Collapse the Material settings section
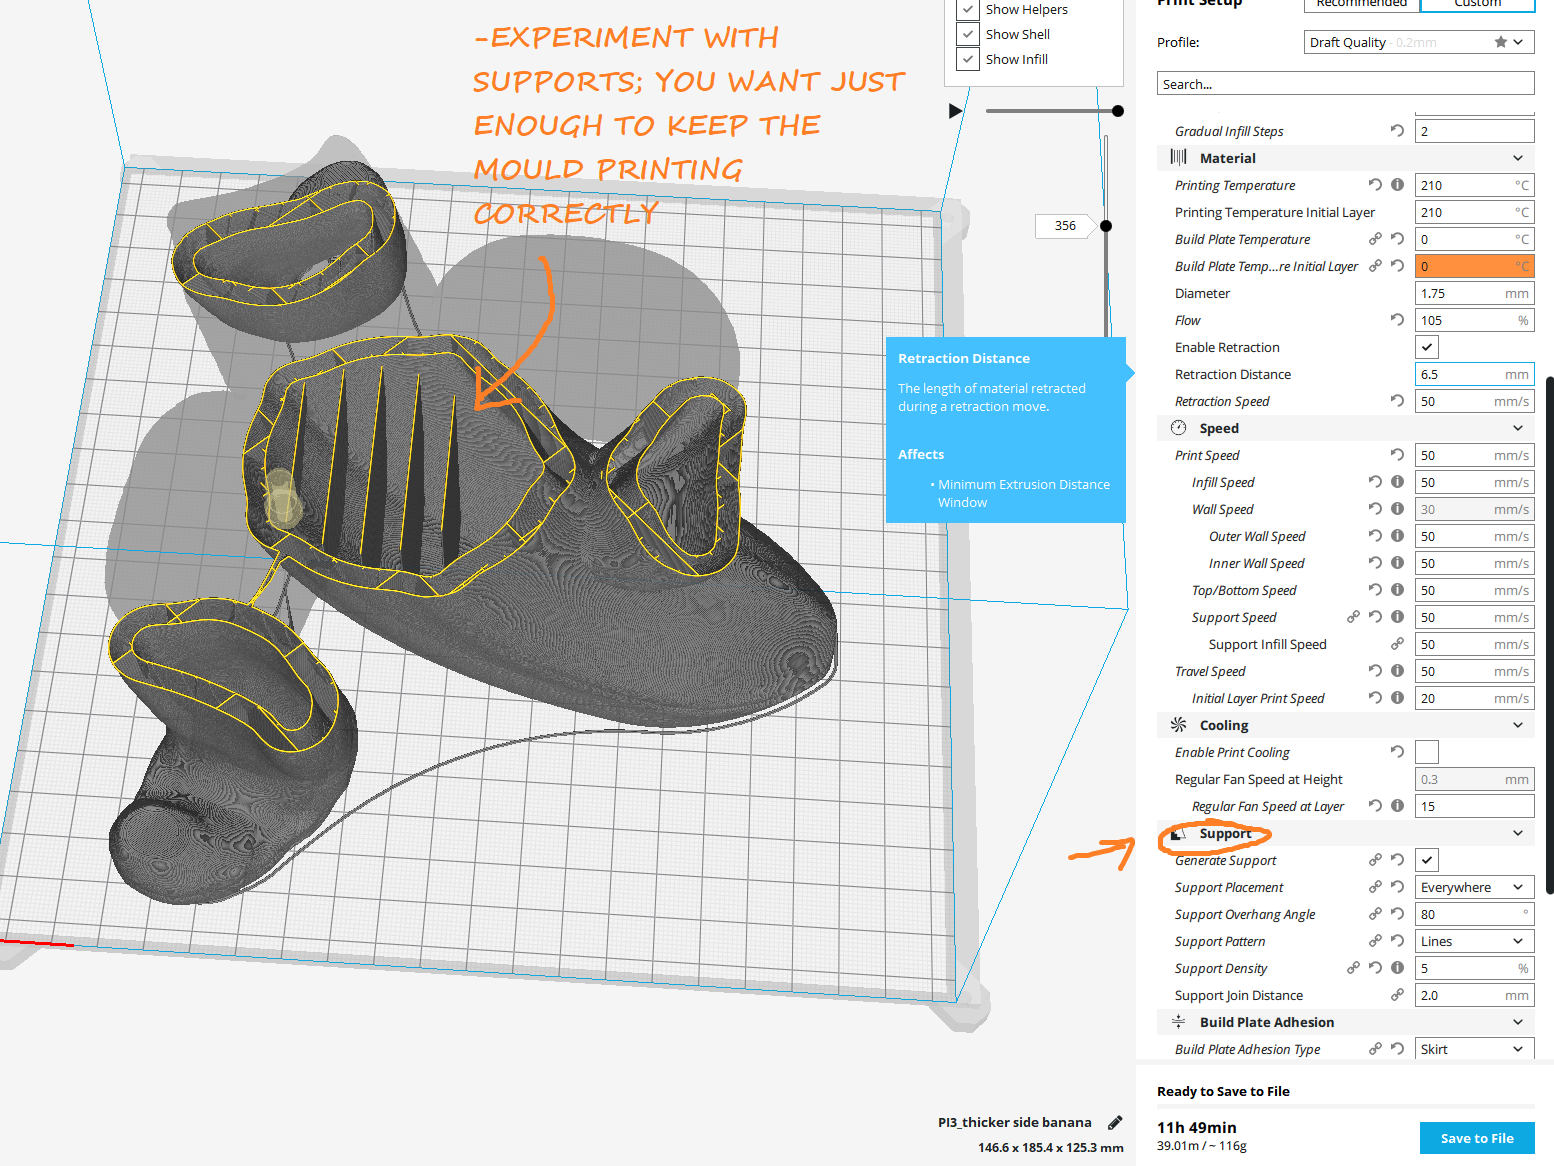 (1518, 158)
